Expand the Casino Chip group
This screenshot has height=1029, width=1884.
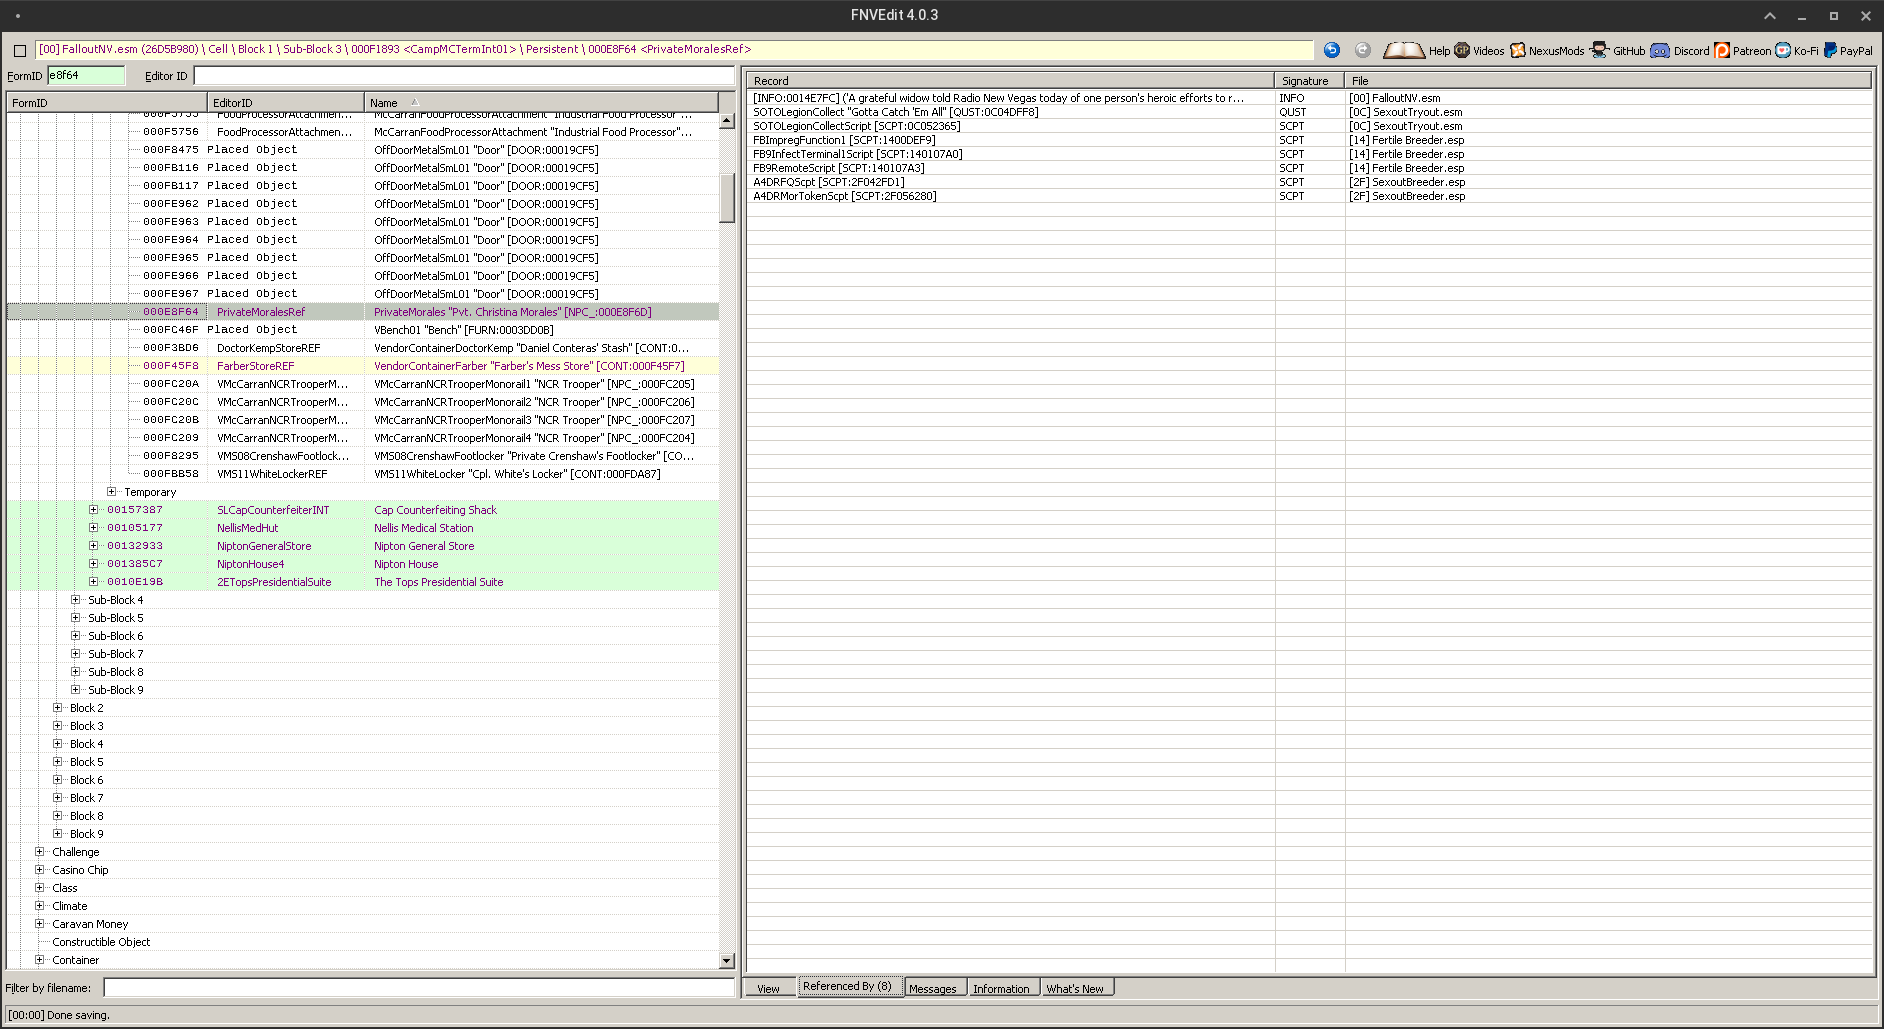(39, 870)
